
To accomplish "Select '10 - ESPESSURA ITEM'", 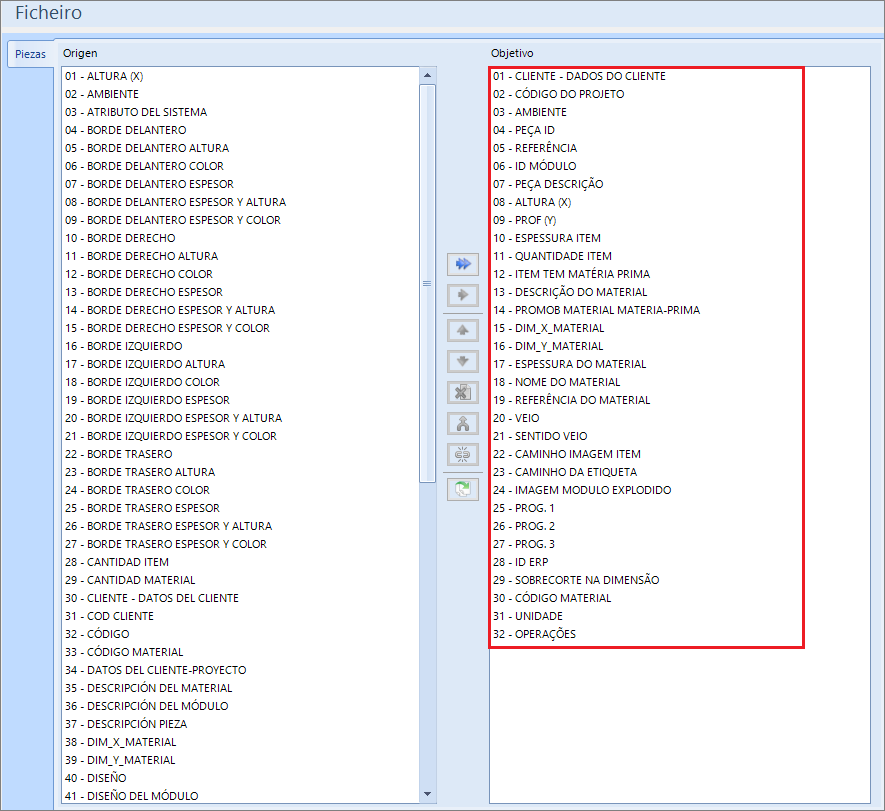I will point(547,238).
